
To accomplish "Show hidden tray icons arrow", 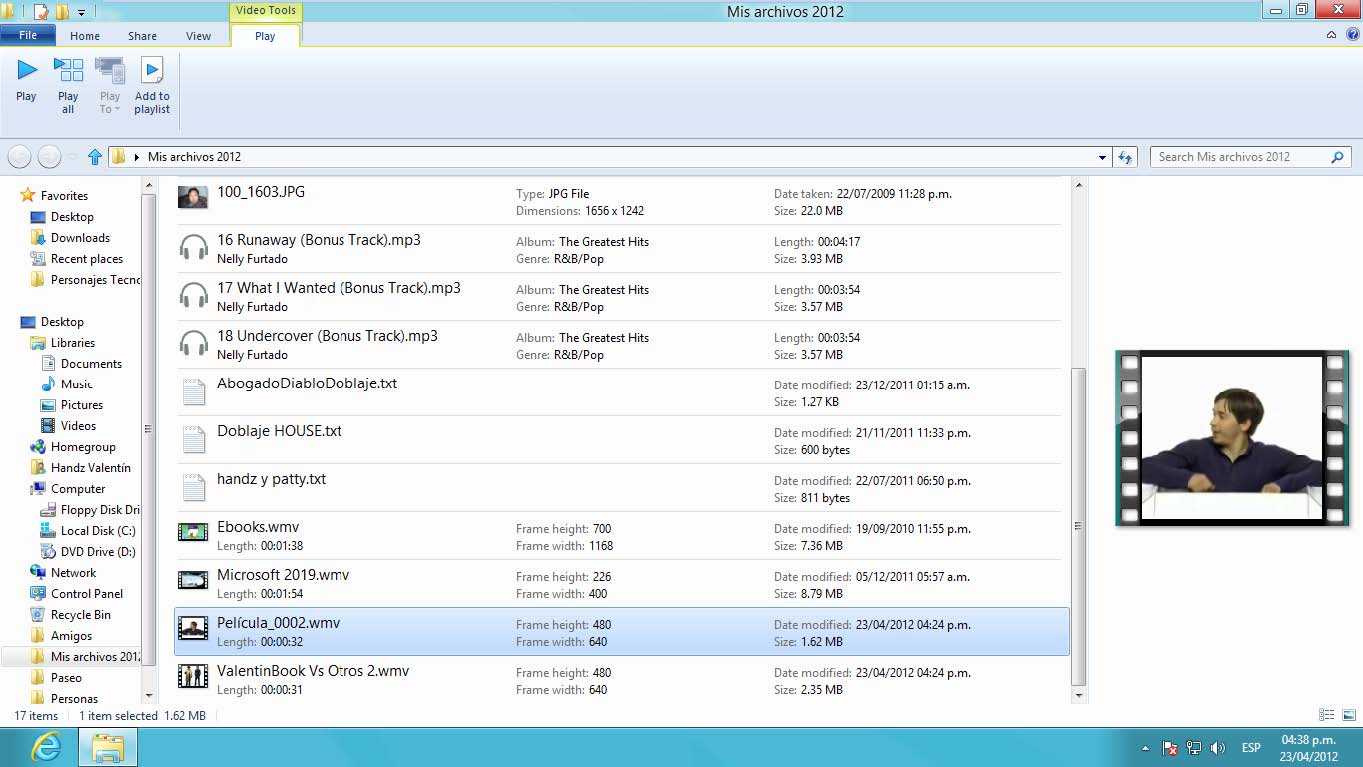I will (1145, 748).
